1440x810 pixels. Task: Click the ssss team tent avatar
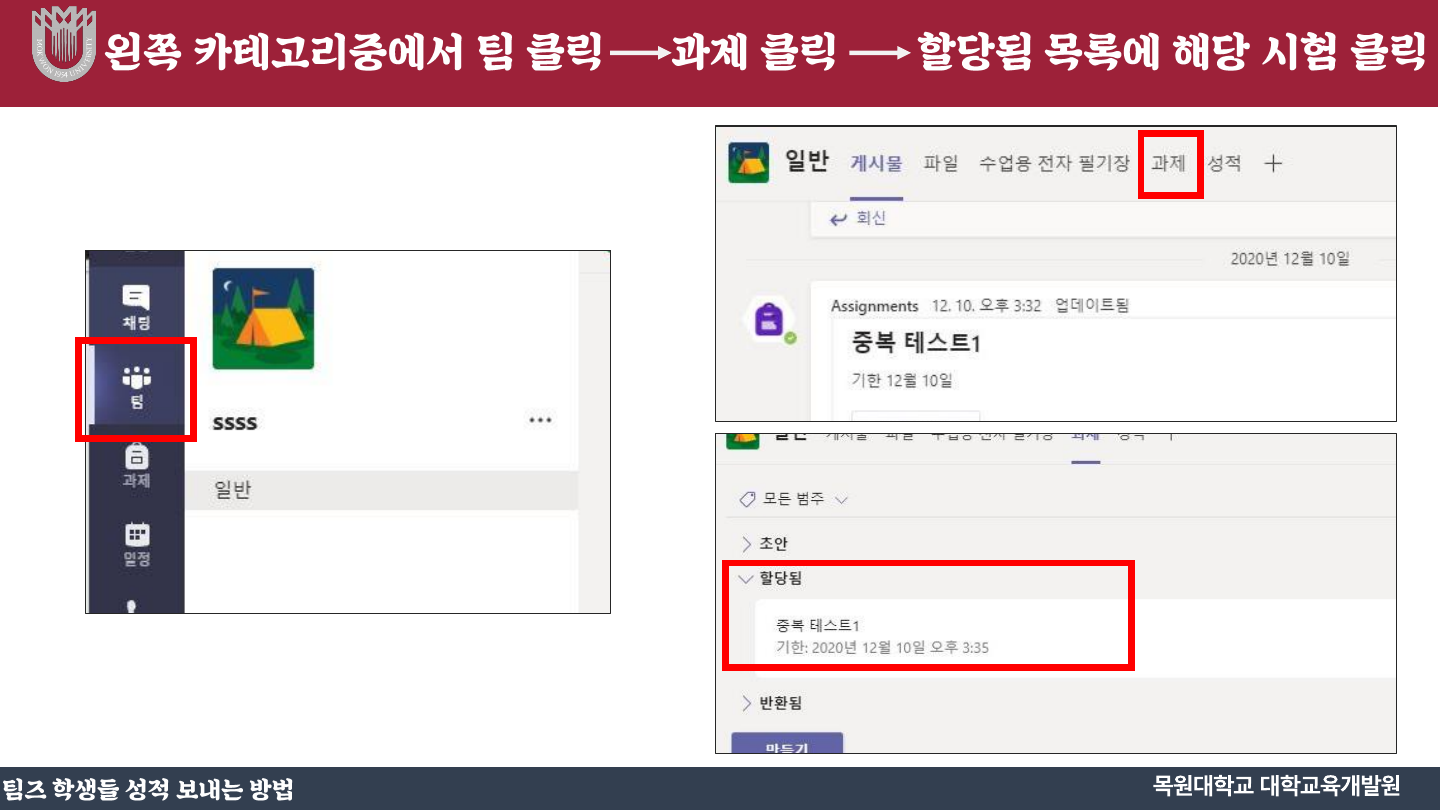pyautogui.click(x=263, y=318)
